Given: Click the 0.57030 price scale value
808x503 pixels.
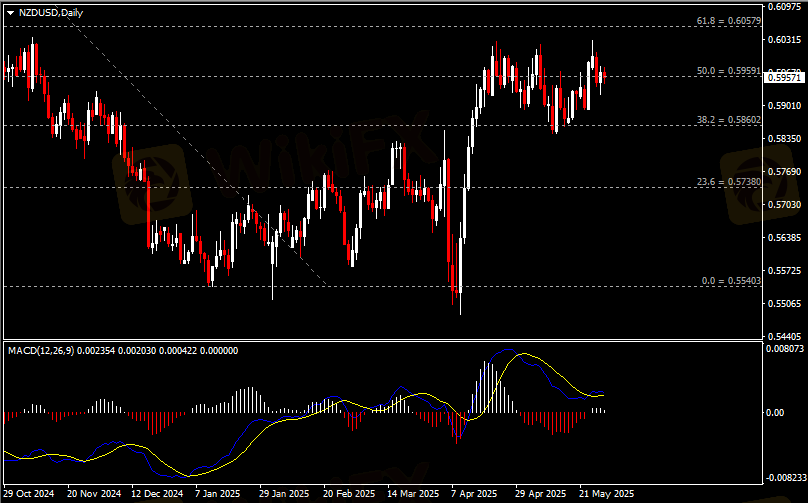Looking at the screenshot, I should tap(784, 205).
